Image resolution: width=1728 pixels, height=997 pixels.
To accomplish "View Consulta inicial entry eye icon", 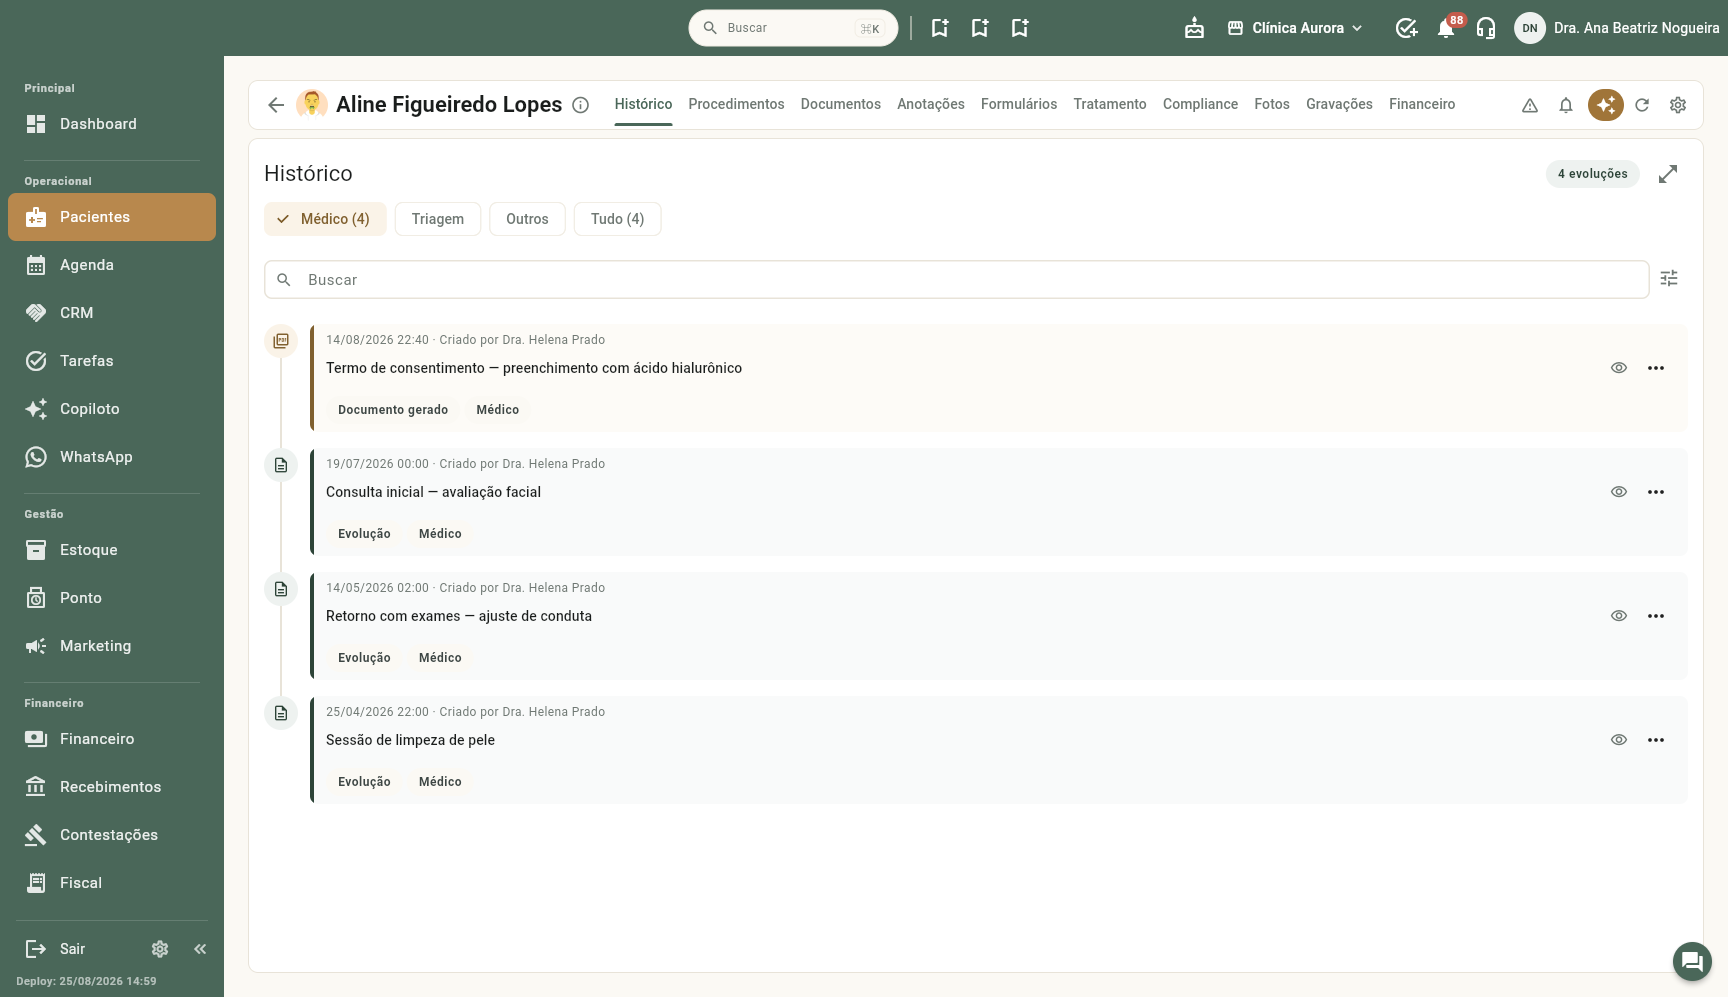I will tap(1619, 492).
